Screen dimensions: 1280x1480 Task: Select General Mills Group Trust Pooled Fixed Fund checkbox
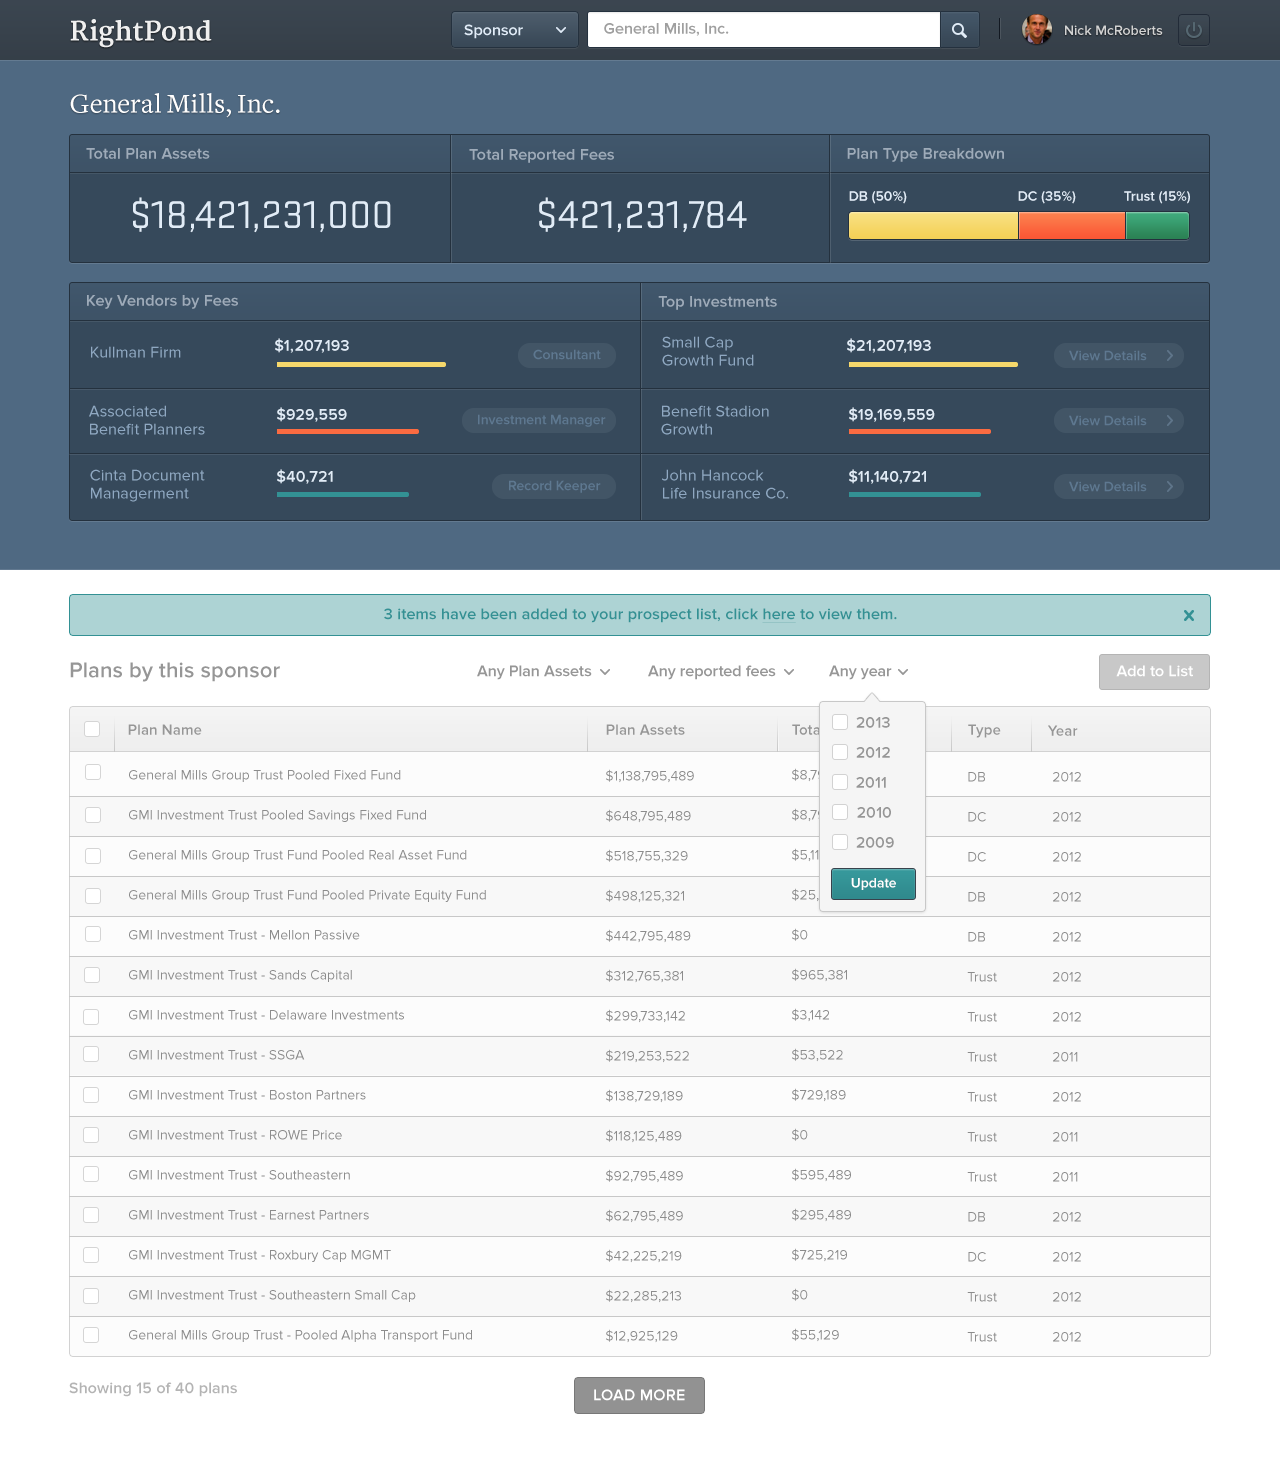pyautogui.click(x=93, y=772)
